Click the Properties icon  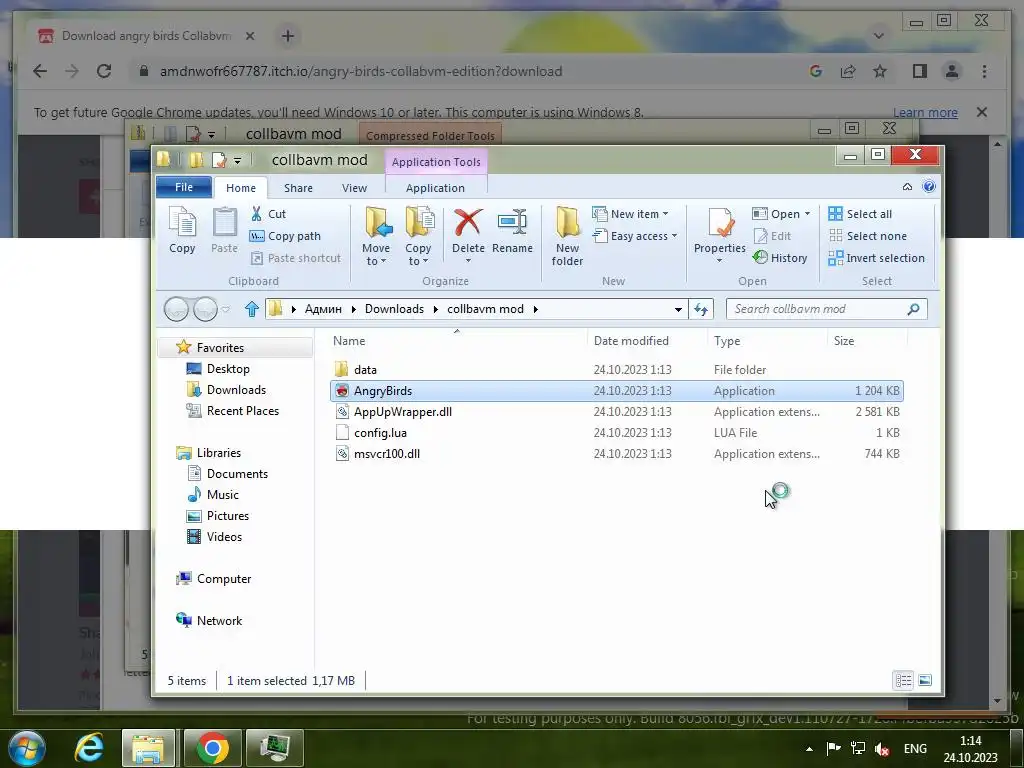(x=720, y=223)
